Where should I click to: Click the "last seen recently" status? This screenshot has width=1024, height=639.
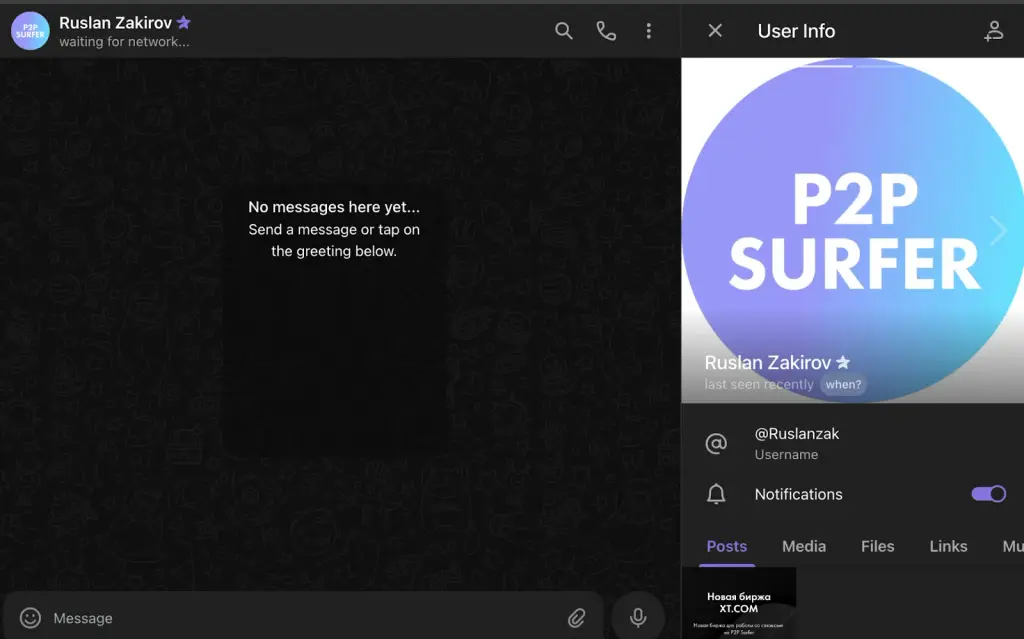[759, 384]
